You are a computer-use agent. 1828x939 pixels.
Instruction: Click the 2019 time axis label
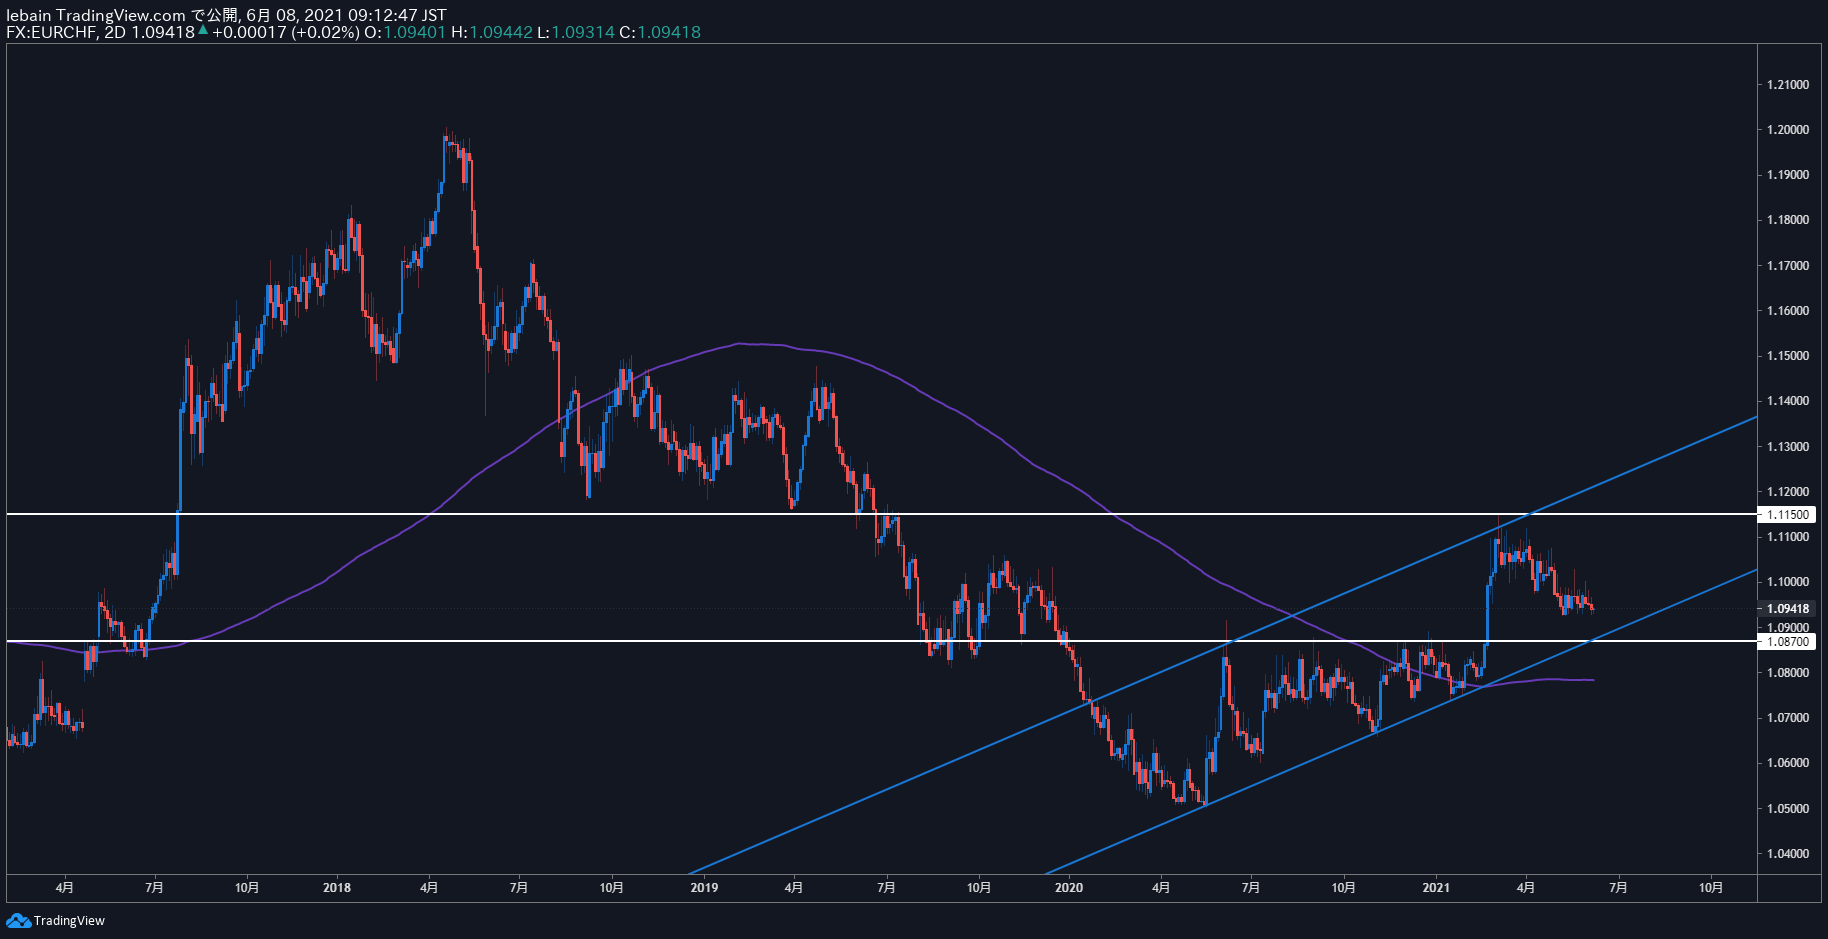tap(704, 887)
